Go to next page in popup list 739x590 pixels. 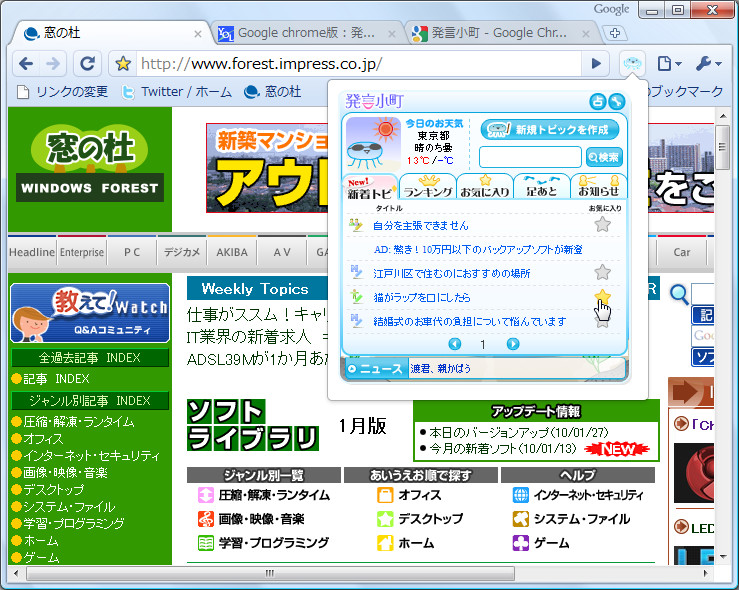(x=513, y=344)
